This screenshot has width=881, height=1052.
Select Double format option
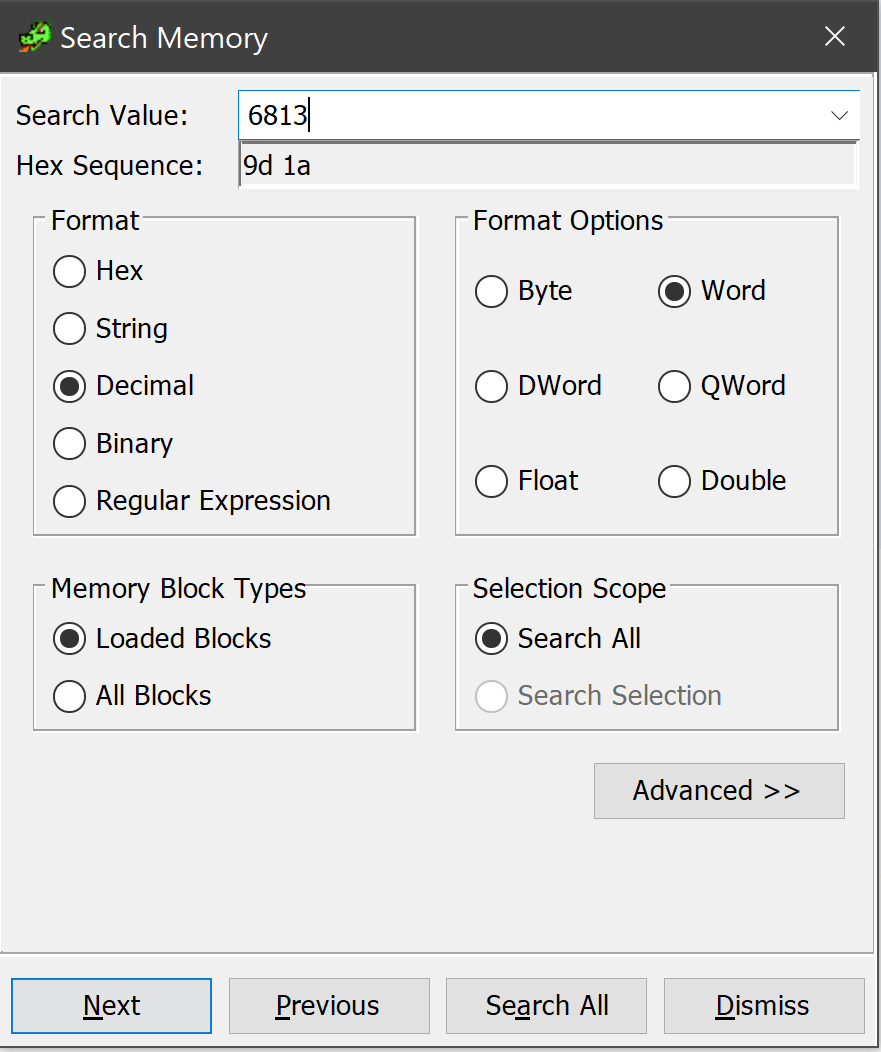click(x=675, y=481)
